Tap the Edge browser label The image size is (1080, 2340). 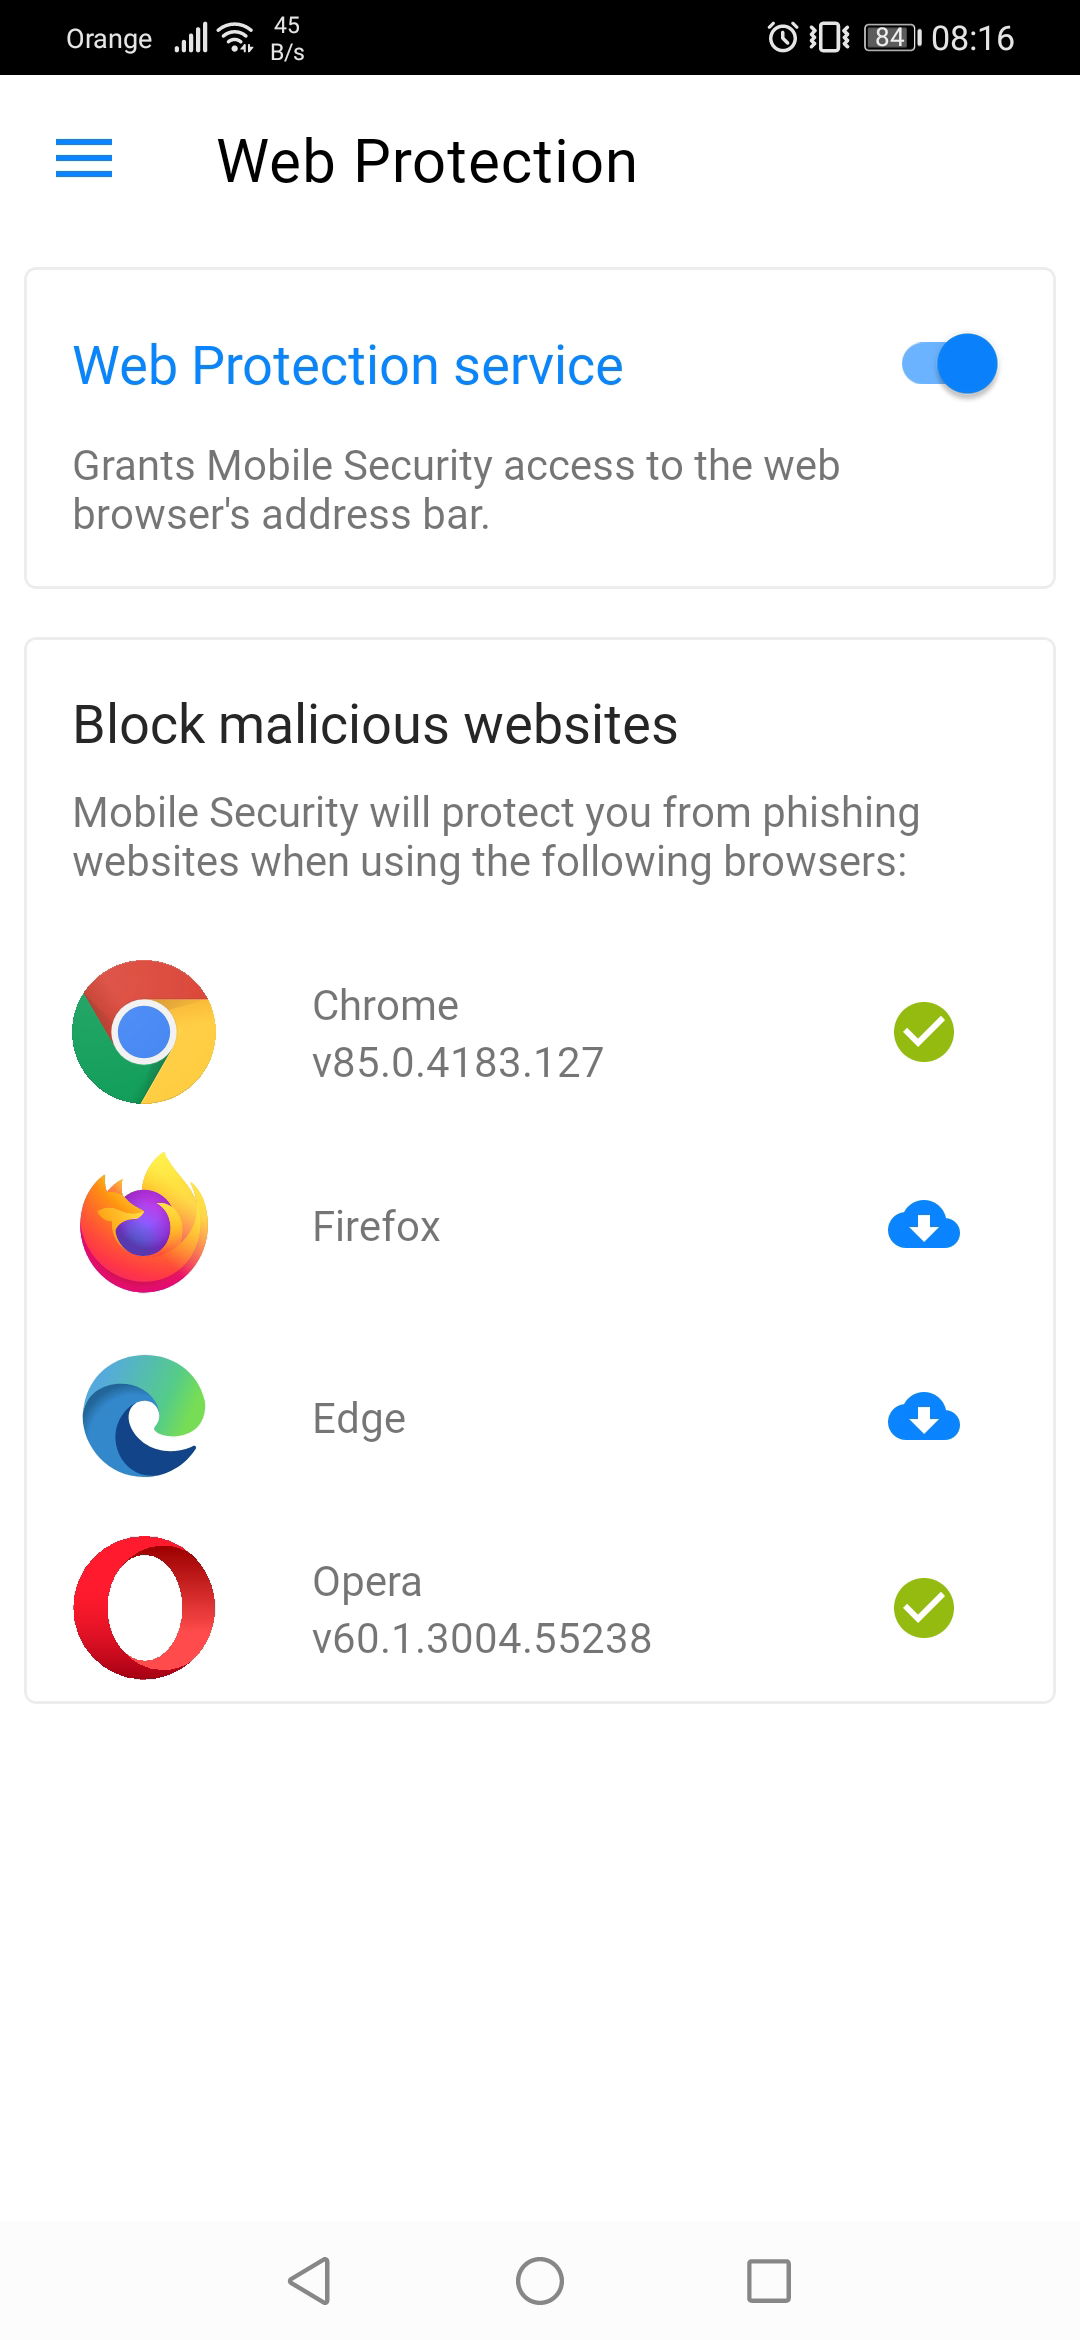359,1418
